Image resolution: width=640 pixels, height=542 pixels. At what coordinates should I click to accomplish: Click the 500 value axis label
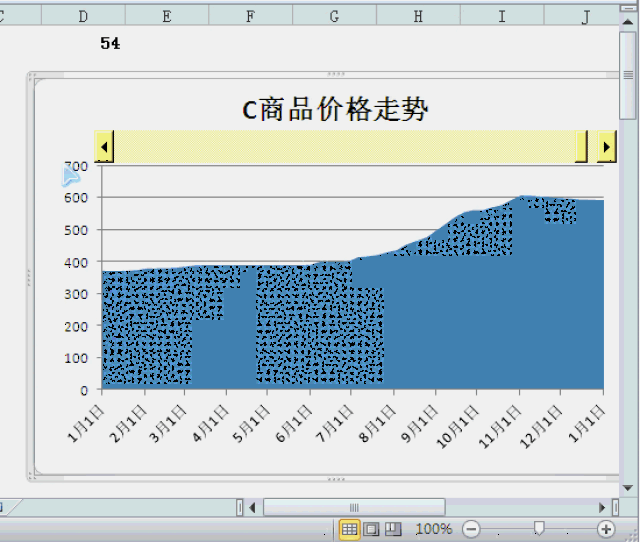point(76,230)
